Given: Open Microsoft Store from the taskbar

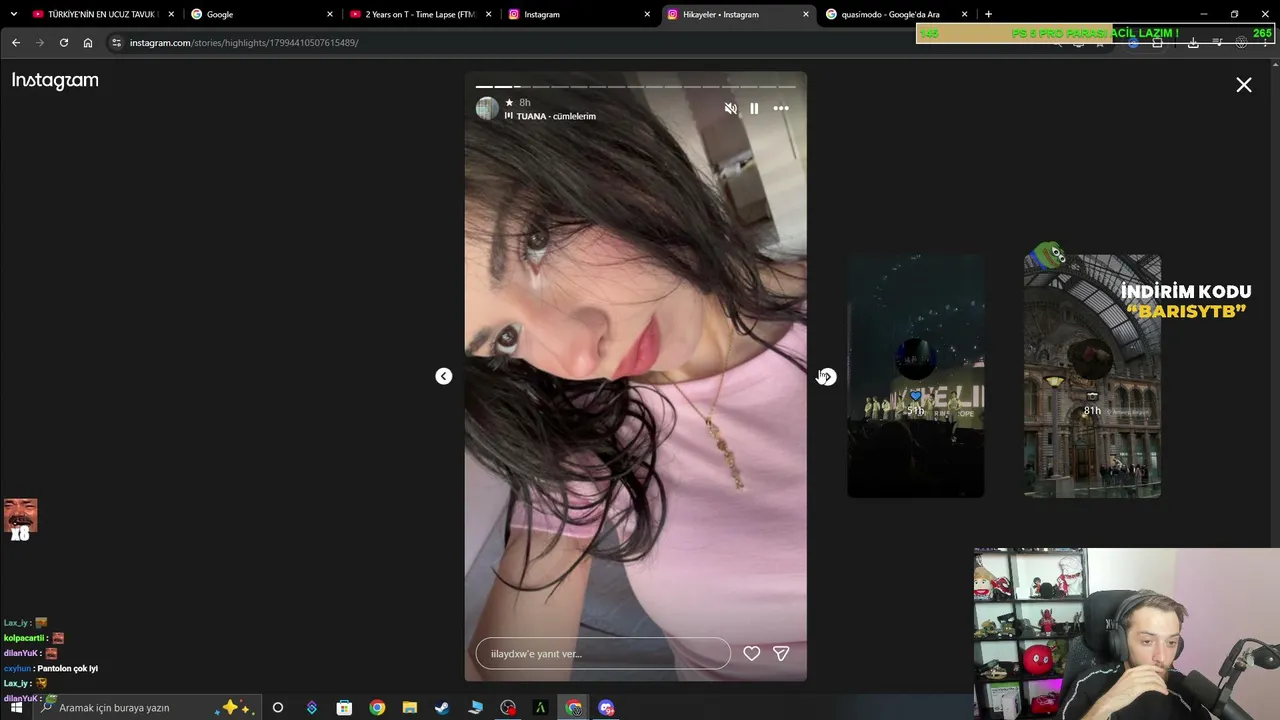Looking at the screenshot, I should 344,708.
